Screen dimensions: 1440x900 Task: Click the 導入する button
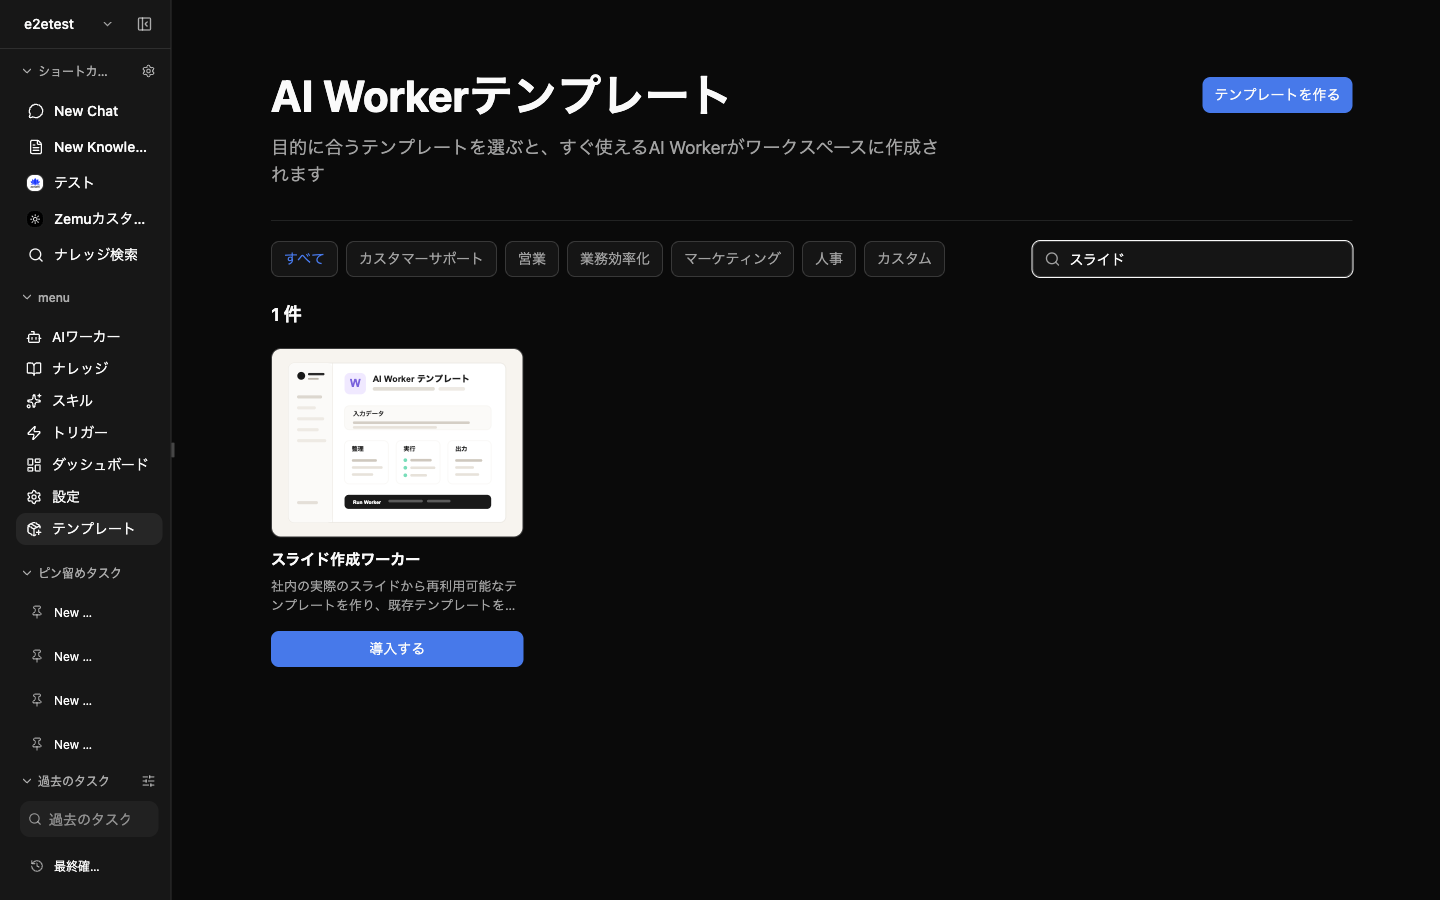(x=397, y=649)
